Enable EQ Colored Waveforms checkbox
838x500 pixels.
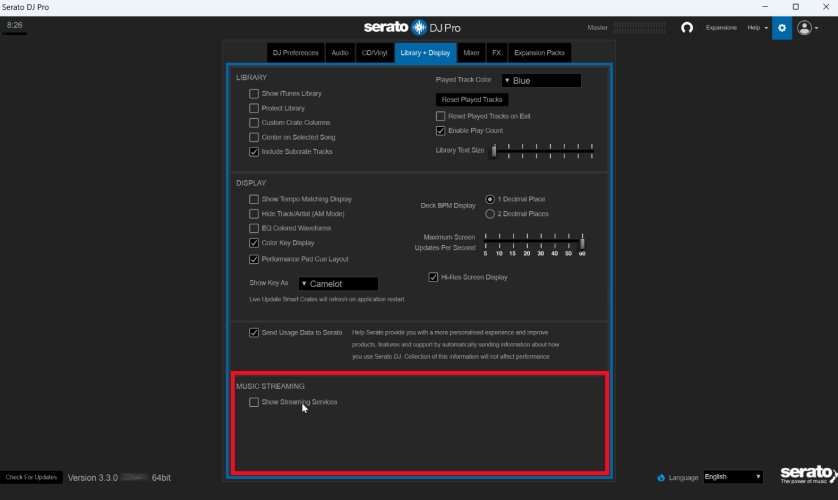[x=254, y=228]
